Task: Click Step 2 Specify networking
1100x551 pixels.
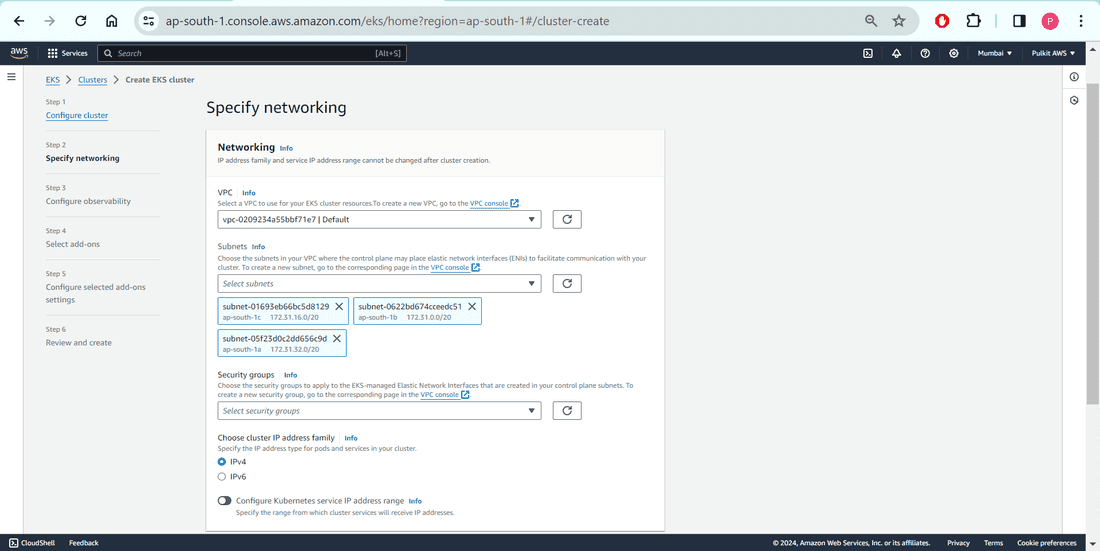Action: (83, 158)
